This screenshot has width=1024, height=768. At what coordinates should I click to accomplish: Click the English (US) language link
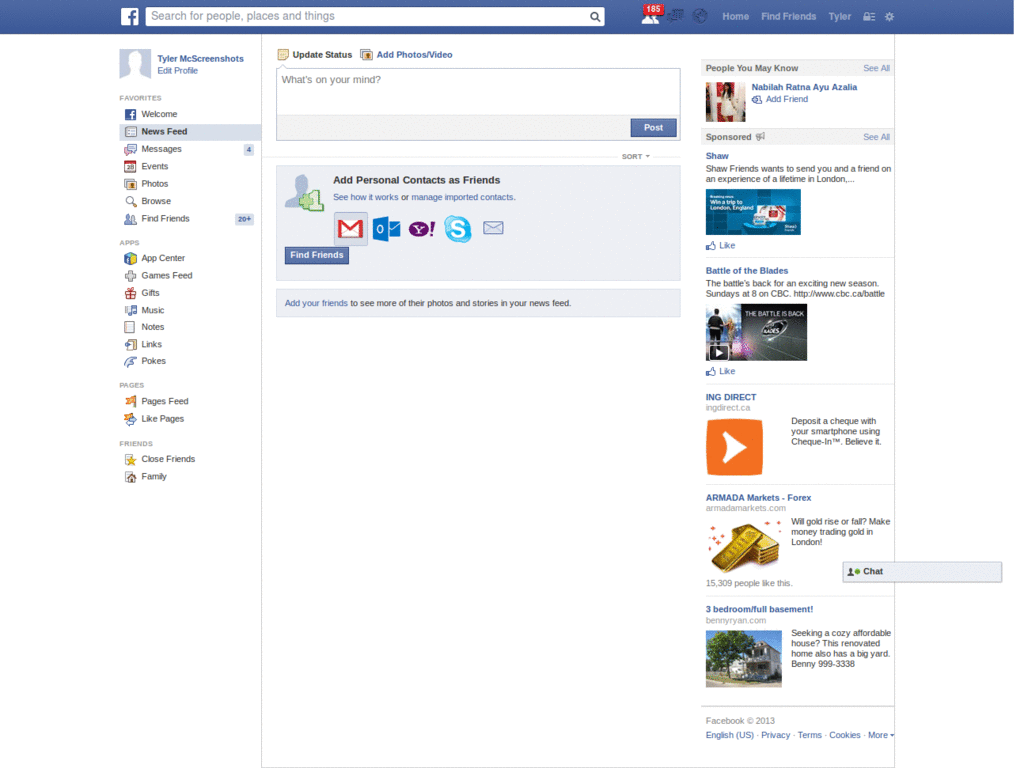729,735
